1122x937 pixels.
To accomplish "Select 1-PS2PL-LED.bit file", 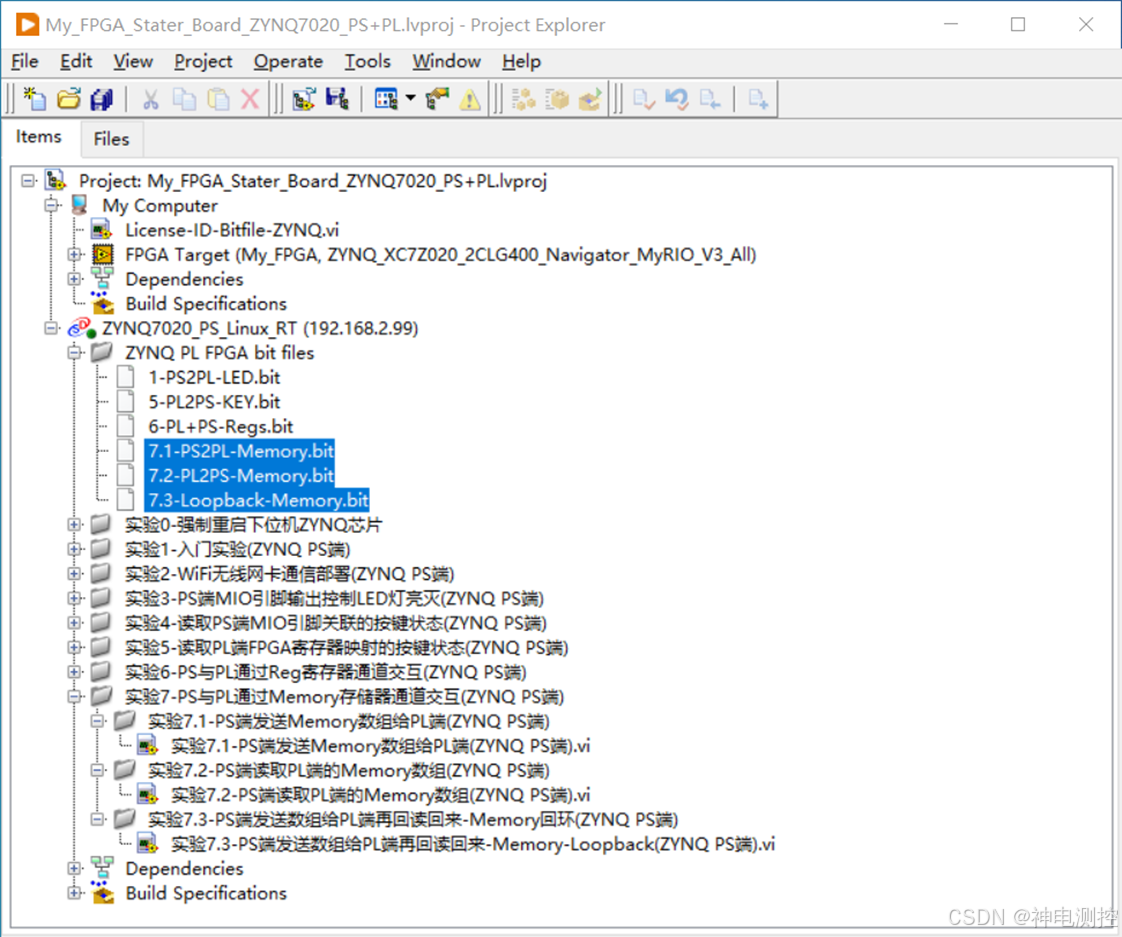I will (x=214, y=377).
